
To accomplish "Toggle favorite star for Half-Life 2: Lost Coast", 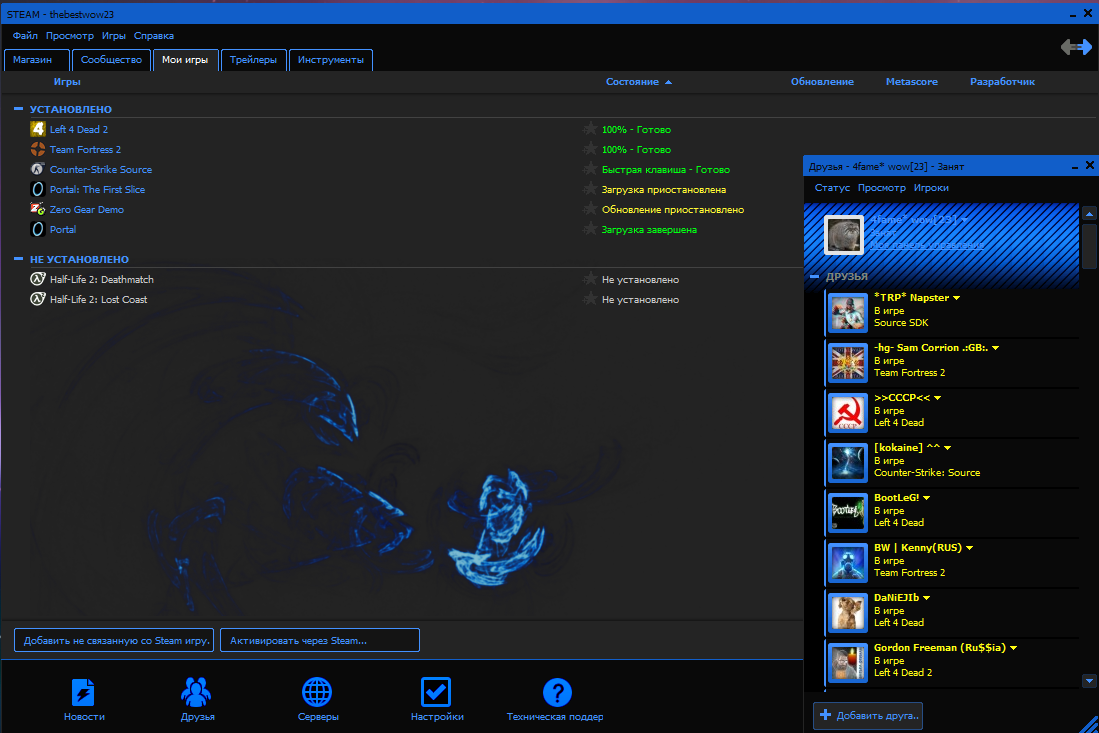I will point(590,299).
